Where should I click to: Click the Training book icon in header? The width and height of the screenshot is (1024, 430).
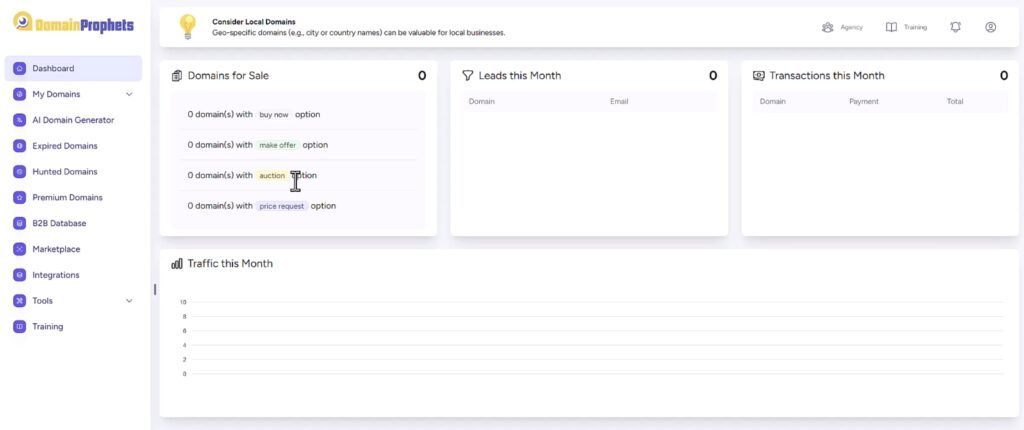891,27
